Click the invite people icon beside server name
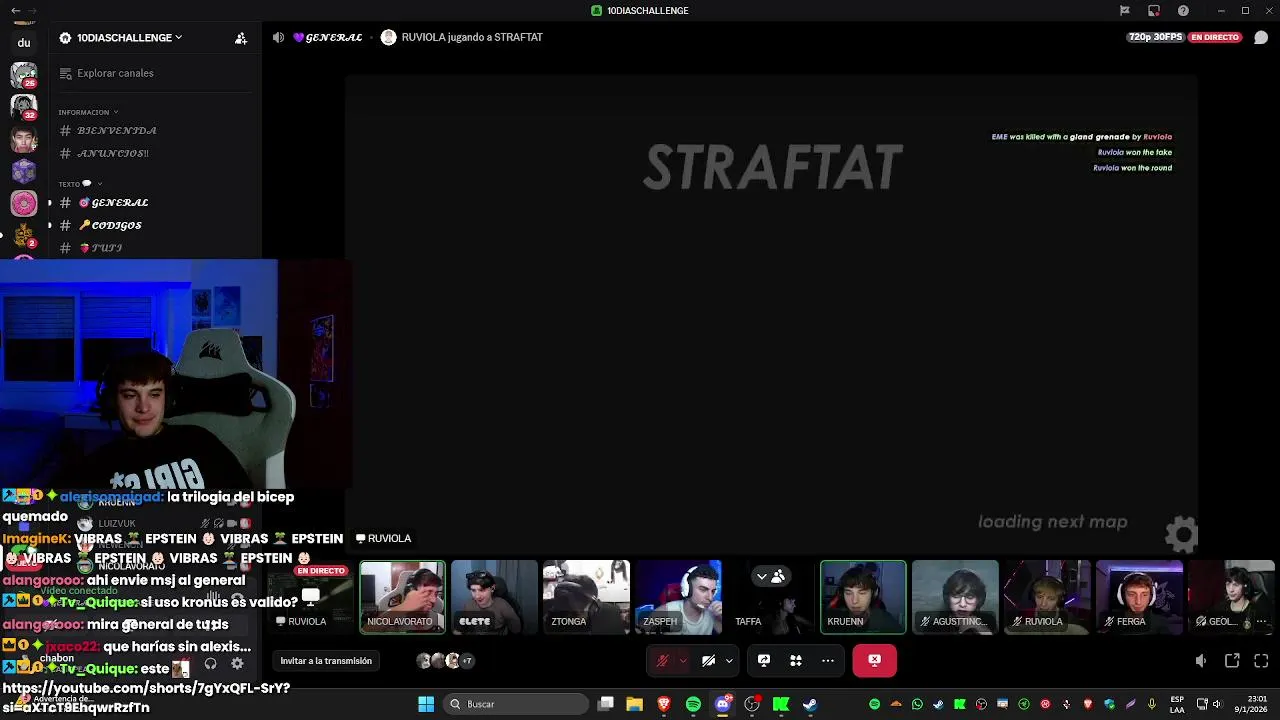 click(x=241, y=38)
